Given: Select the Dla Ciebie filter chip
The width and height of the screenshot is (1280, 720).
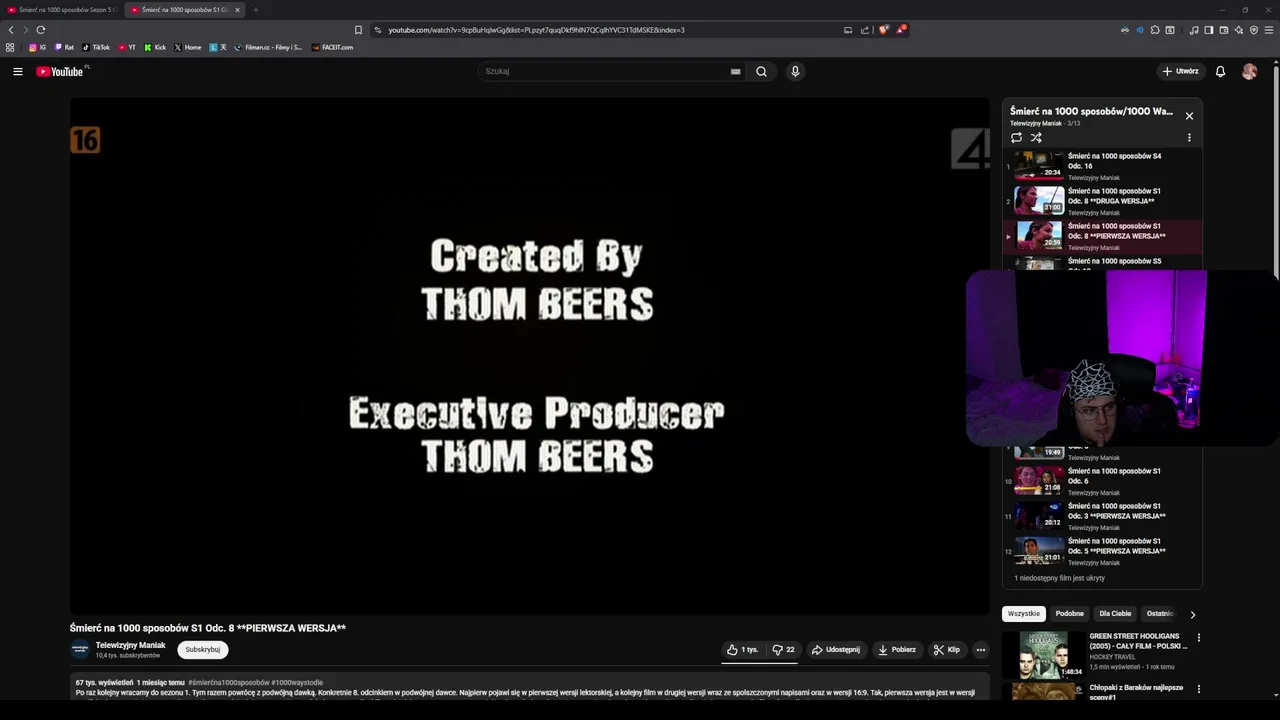Looking at the screenshot, I should click(x=1115, y=613).
